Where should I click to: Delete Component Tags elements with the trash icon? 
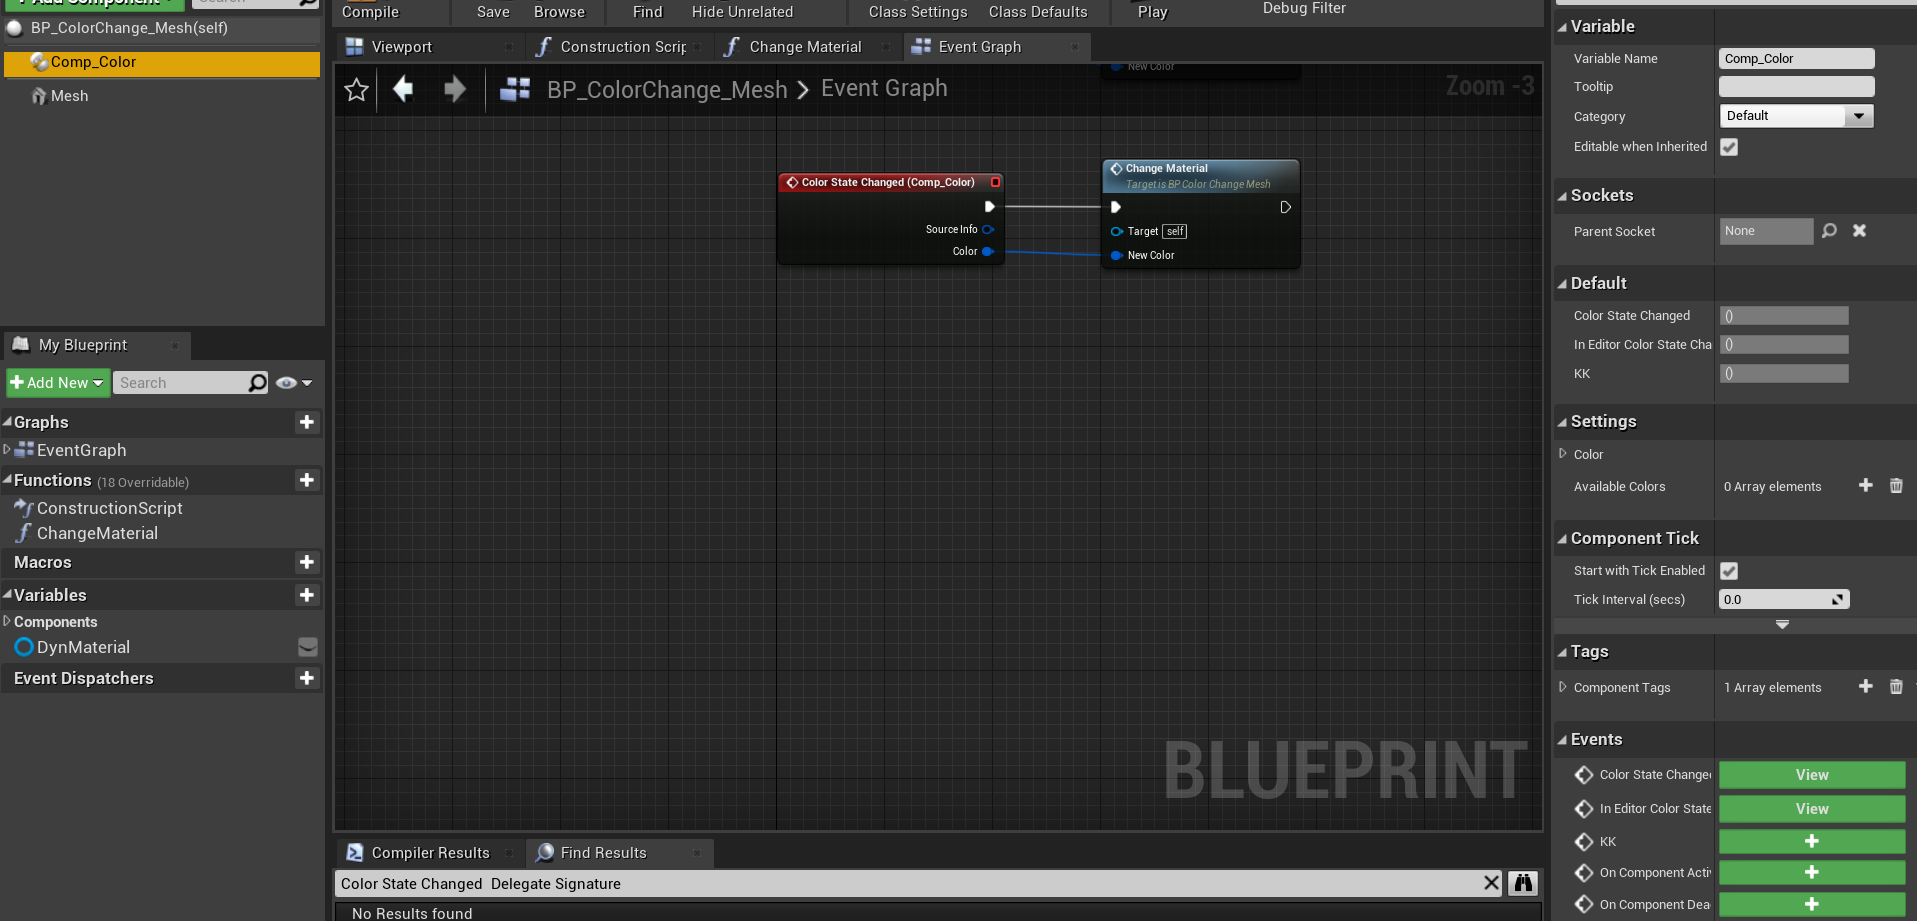click(1896, 687)
